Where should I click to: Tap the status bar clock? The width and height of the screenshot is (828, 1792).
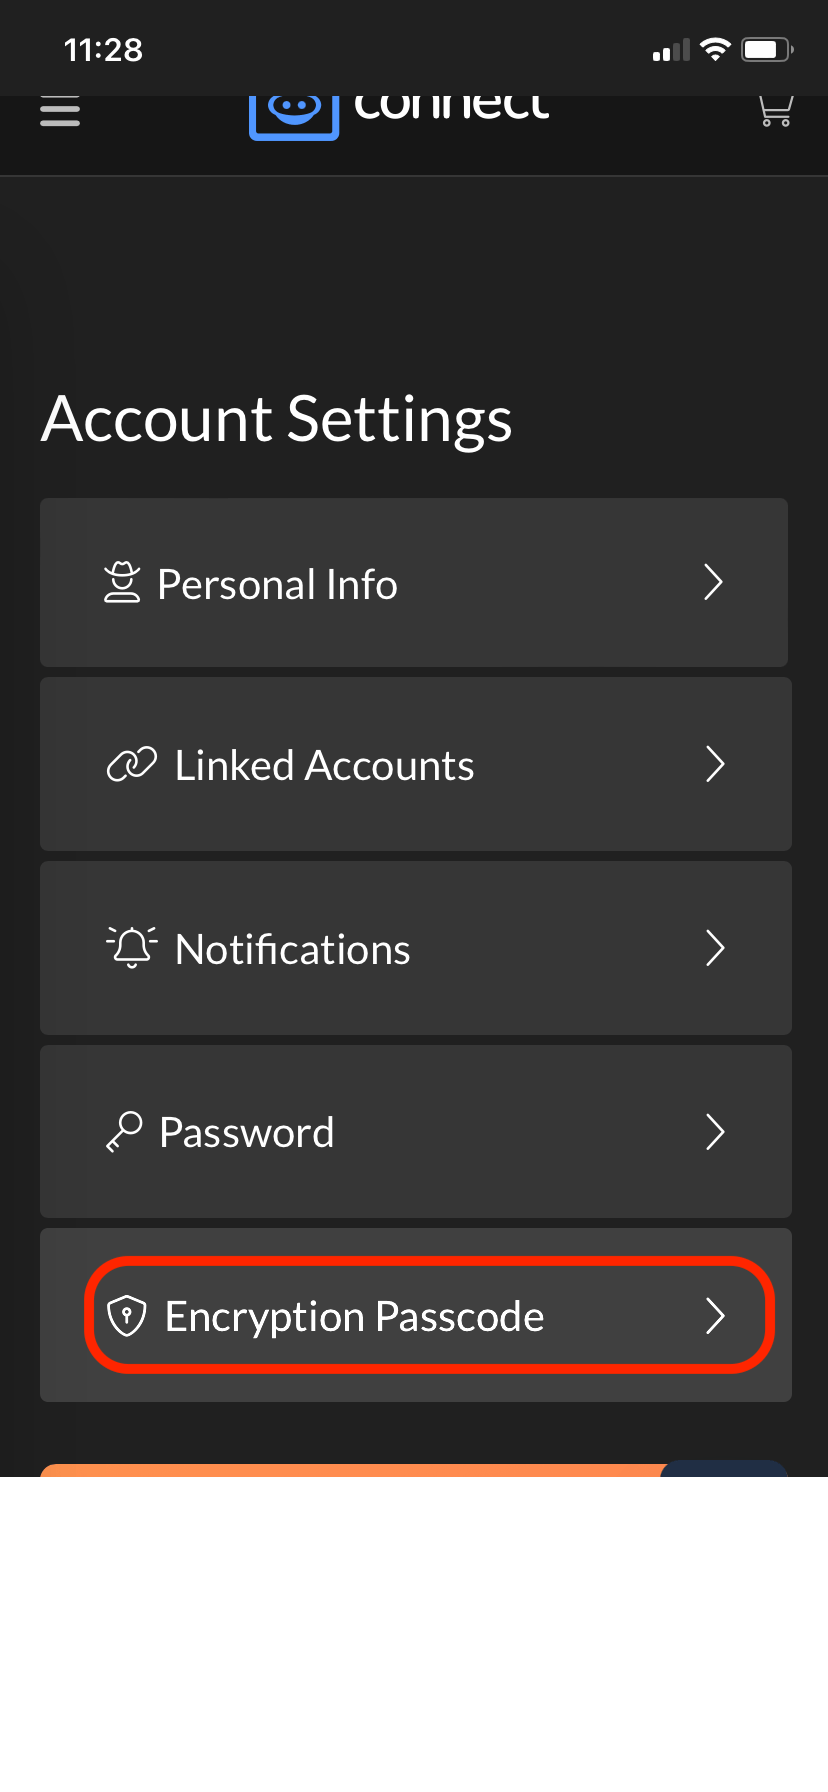pyautogui.click(x=104, y=48)
